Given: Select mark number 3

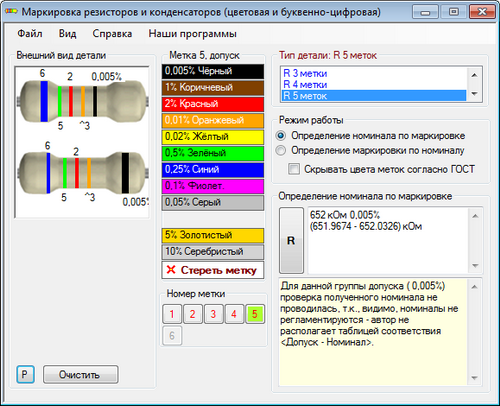Looking at the screenshot, I should click(213, 314).
